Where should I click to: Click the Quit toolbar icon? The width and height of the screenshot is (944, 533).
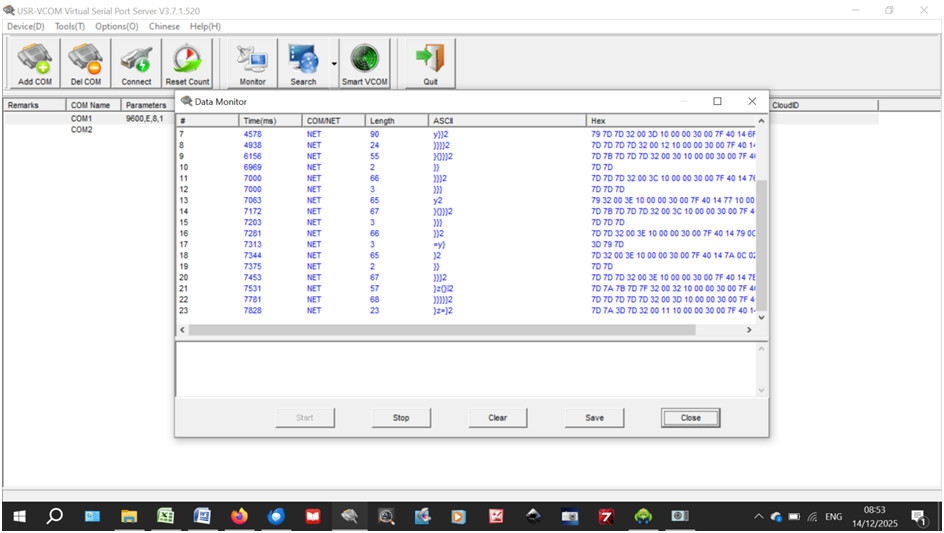(x=429, y=64)
